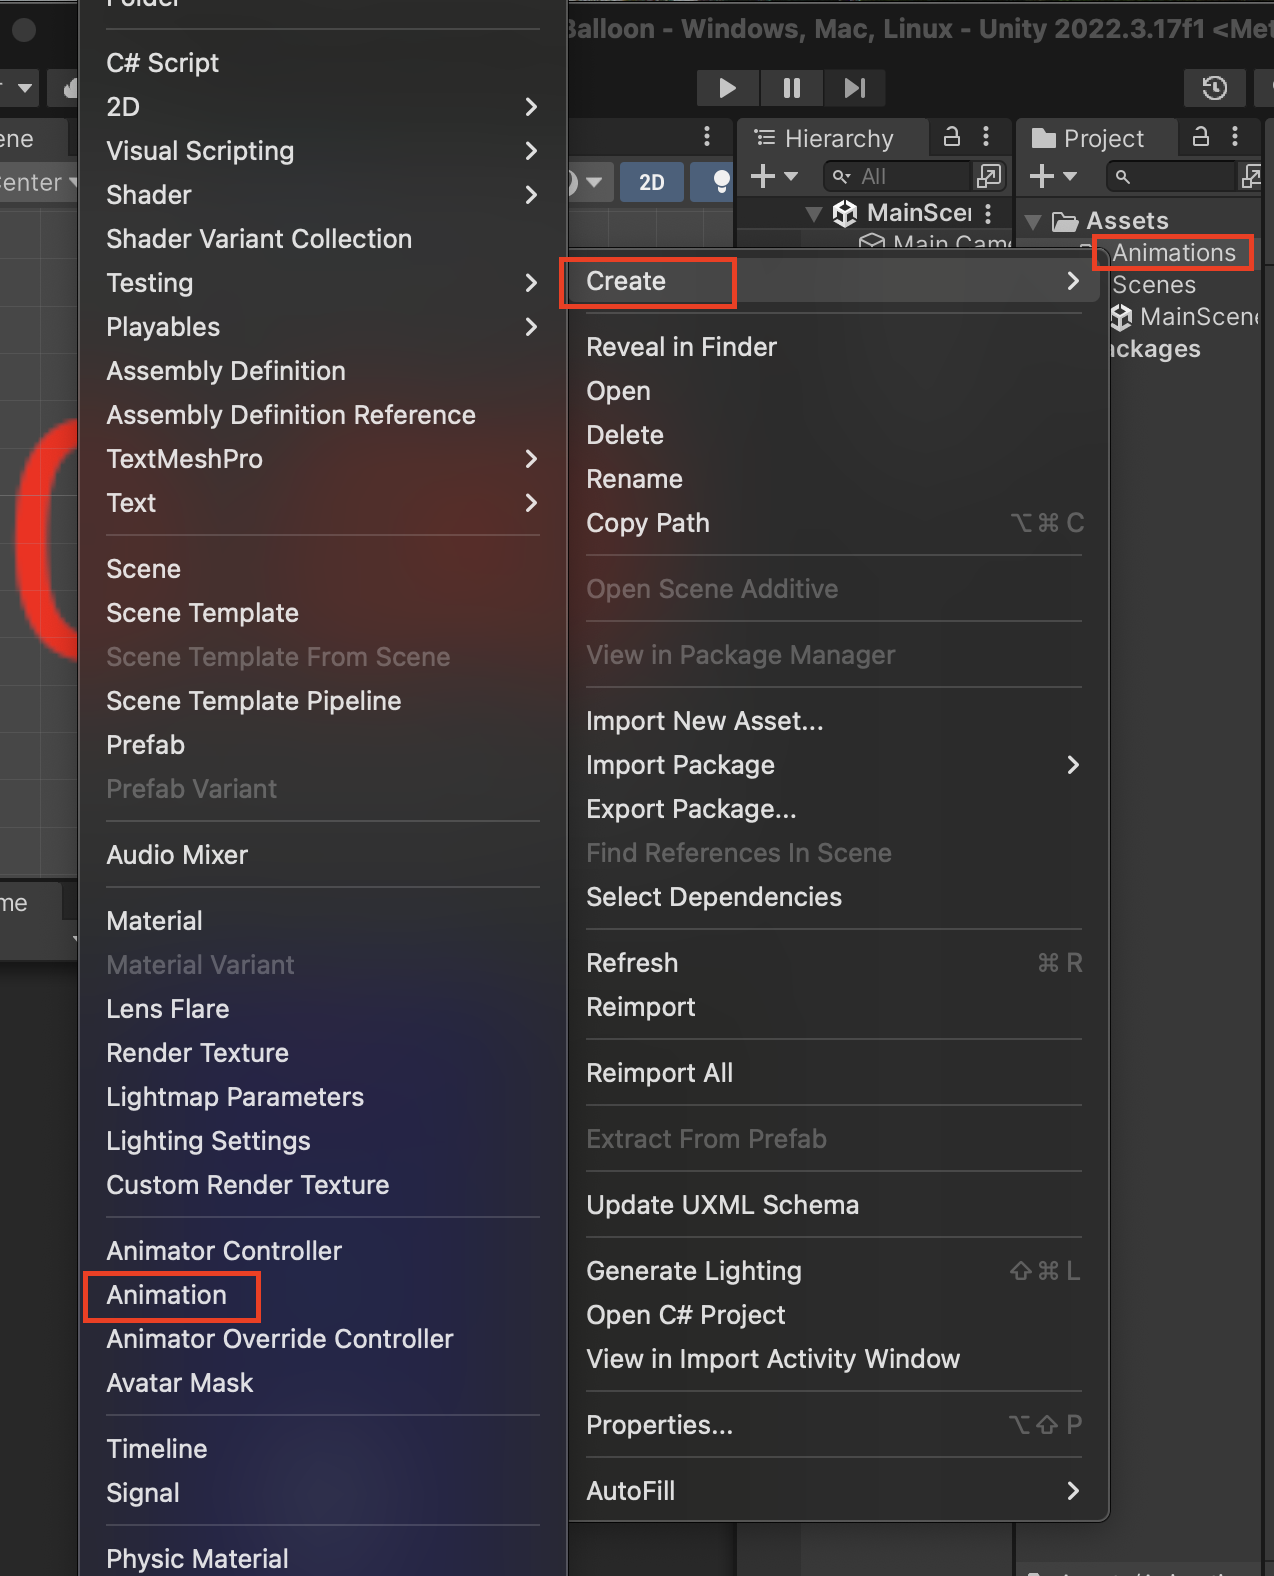Switch to the Project tab
The height and width of the screenshot is (1576, 1274).
[x=1088, y=138]
